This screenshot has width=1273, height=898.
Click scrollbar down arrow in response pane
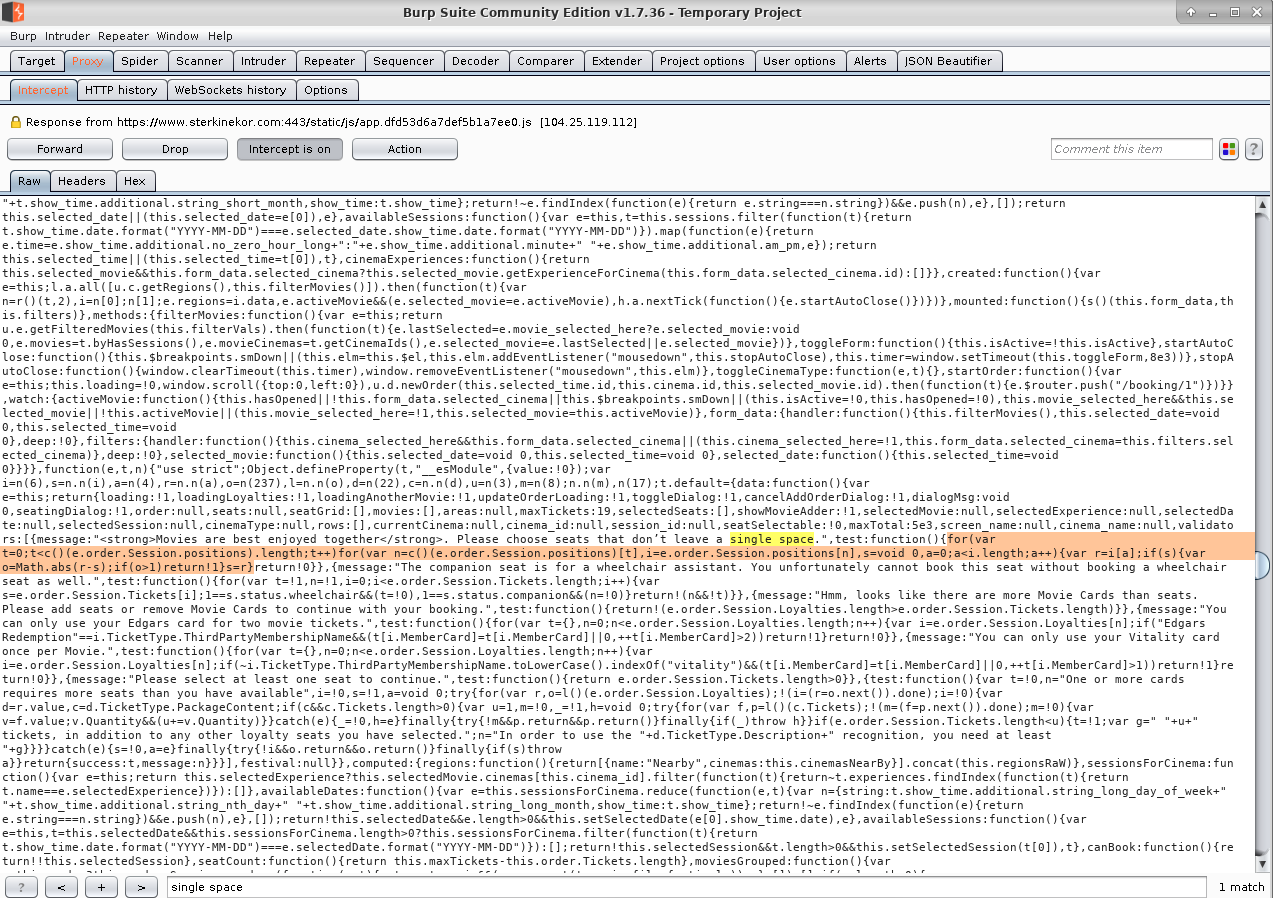(1263, 864)
